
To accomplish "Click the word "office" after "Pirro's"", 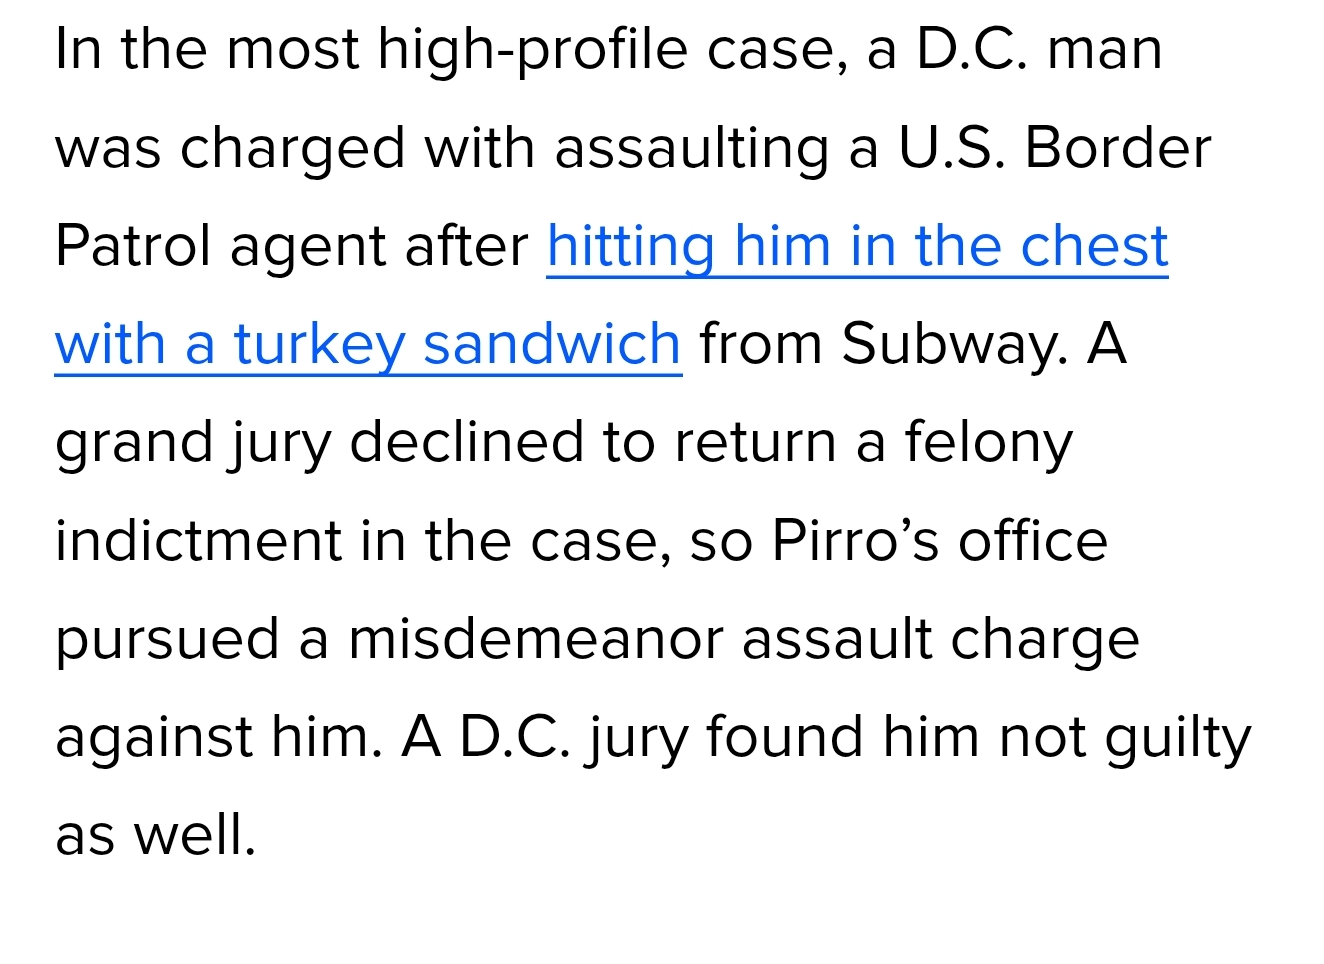I will point(1033,541).
